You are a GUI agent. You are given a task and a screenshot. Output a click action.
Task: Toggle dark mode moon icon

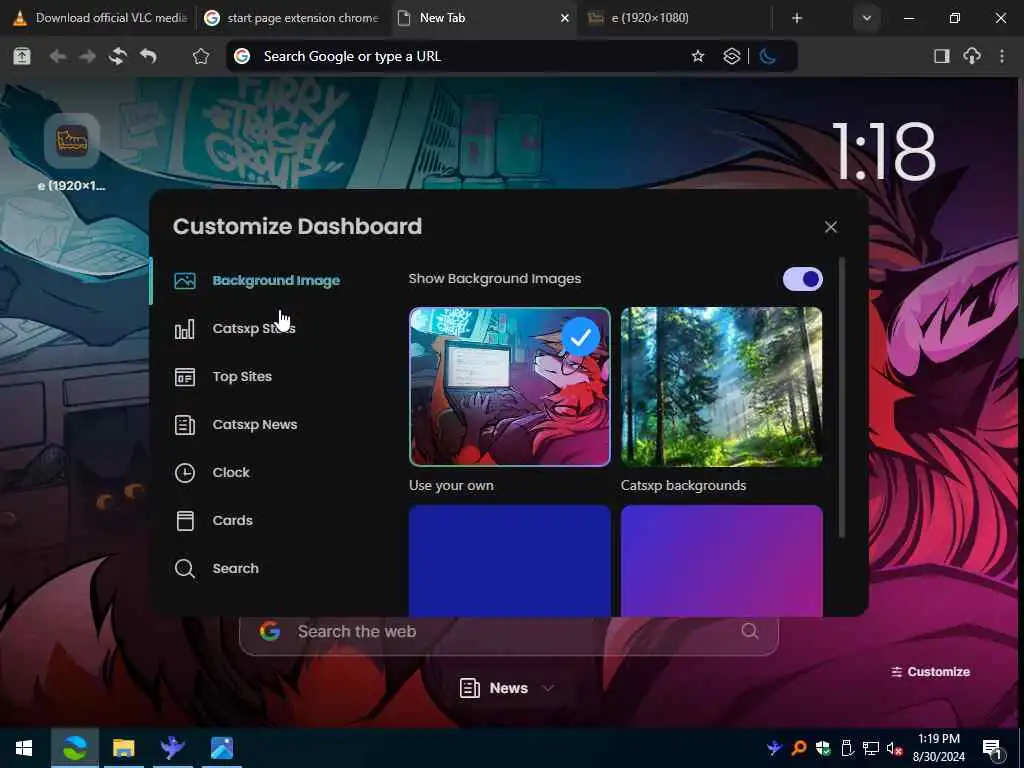(x=768, y=56)
